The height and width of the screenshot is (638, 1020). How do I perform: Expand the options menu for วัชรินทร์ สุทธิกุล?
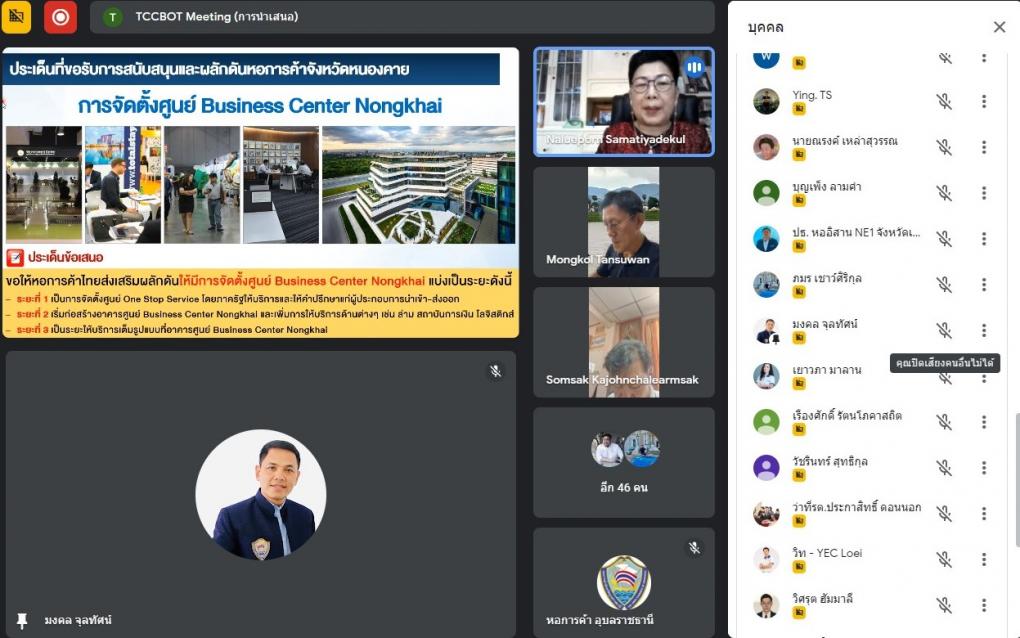click(984, 468)
